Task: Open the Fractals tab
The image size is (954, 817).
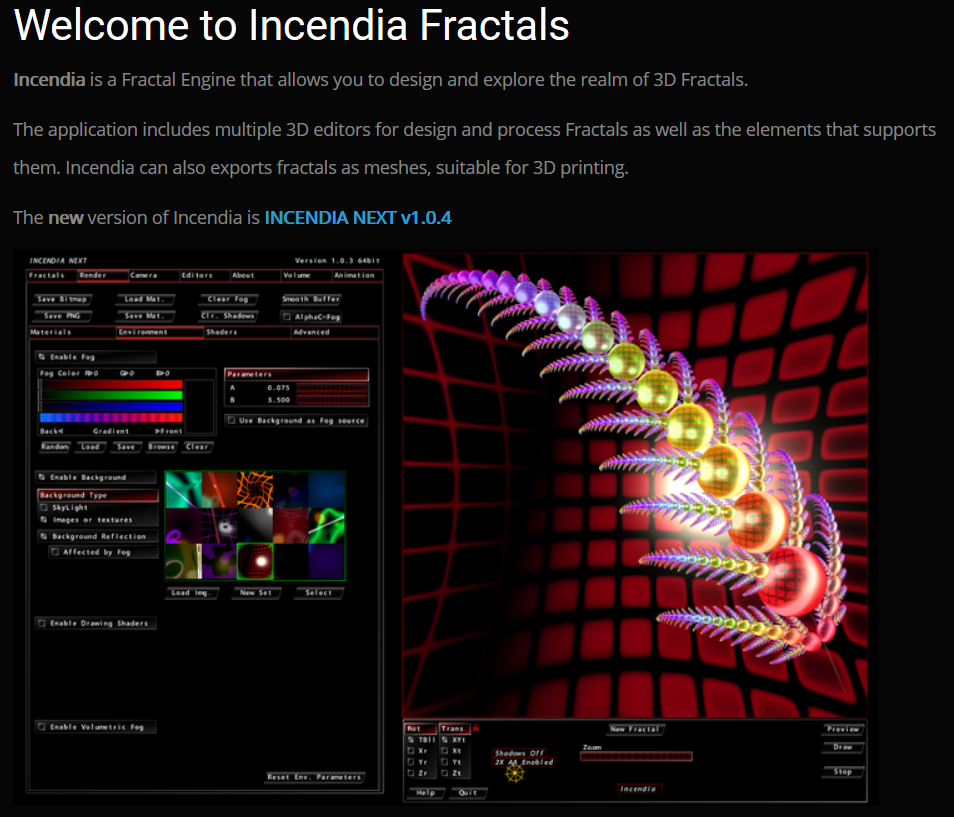Action: [x=52, y=276]
